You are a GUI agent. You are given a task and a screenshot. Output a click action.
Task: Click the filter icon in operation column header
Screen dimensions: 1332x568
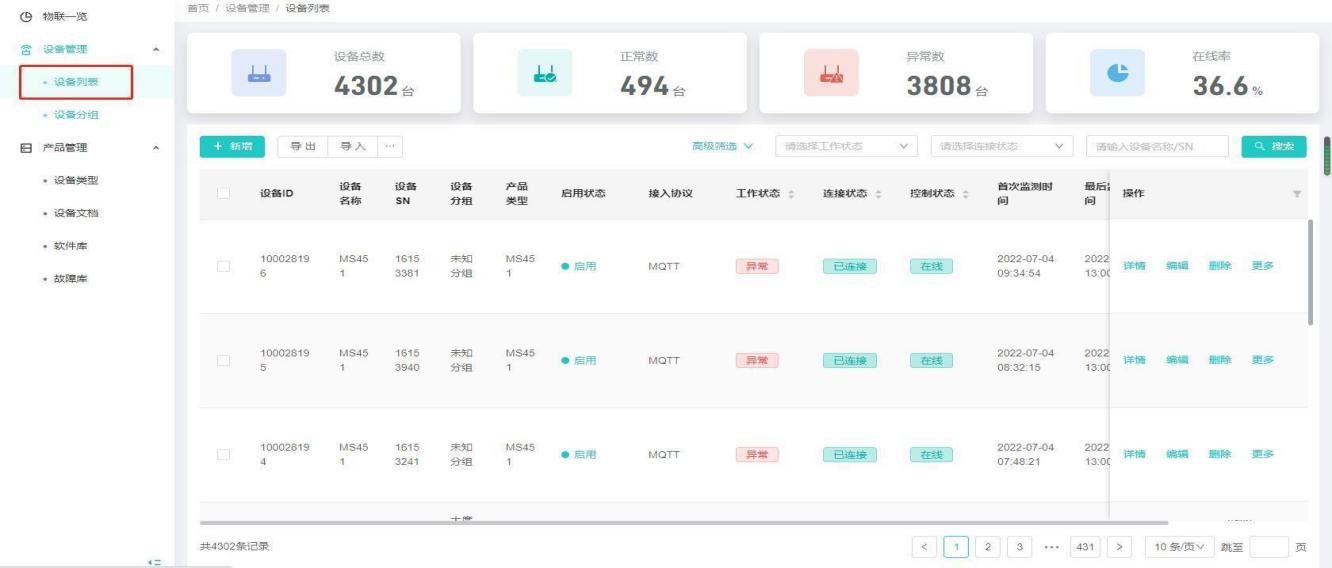coord(1297,193)
